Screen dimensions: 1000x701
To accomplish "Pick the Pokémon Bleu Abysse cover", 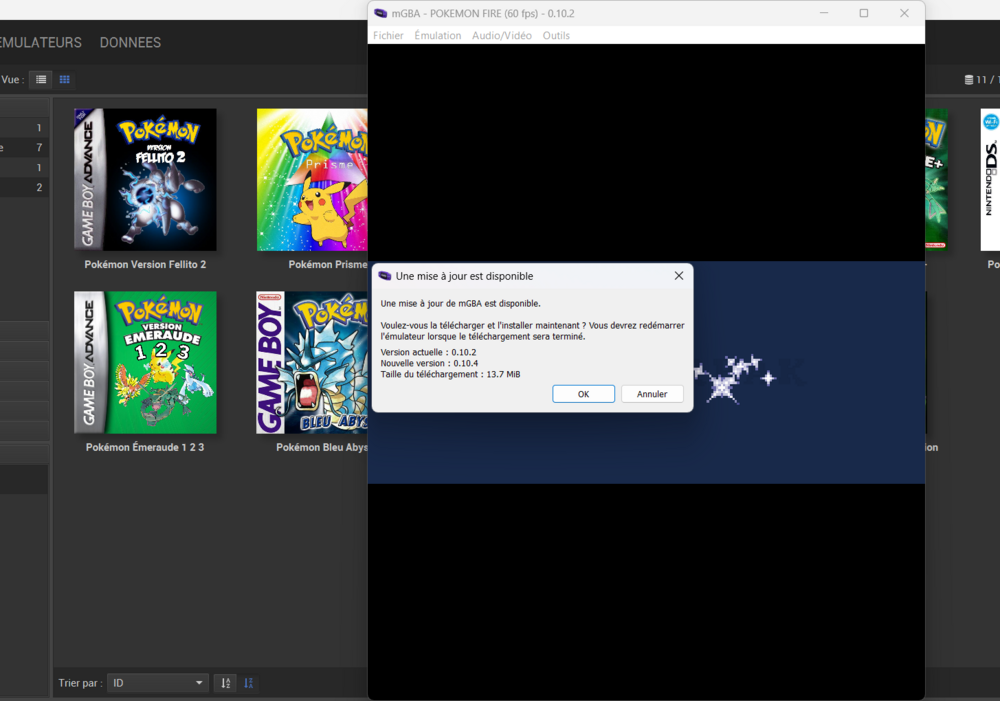I will pos(312,362).
